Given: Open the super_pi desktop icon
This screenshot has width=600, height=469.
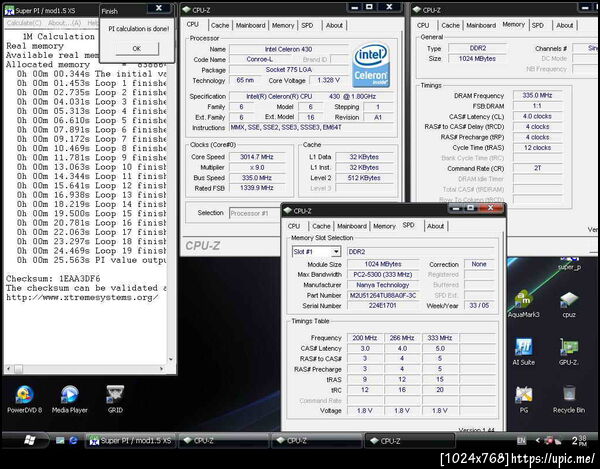Looking at the screenshot, I should click(569, 264).
